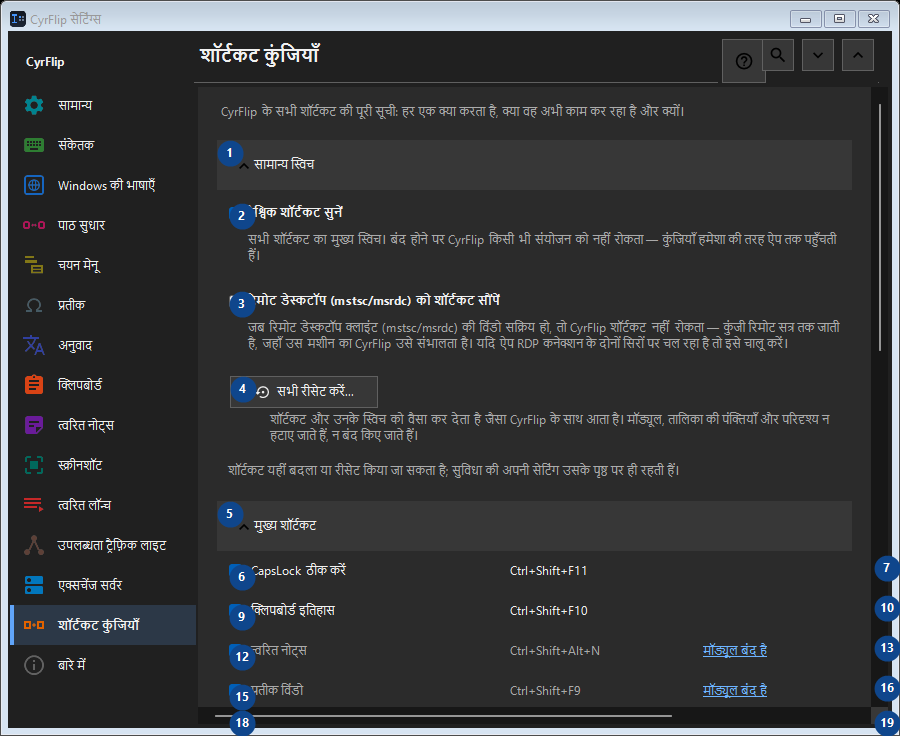Click the vertical scrollbar of the settings page
Image resolution: width=900 pixels, height=736 pixels.
[880, 227]
